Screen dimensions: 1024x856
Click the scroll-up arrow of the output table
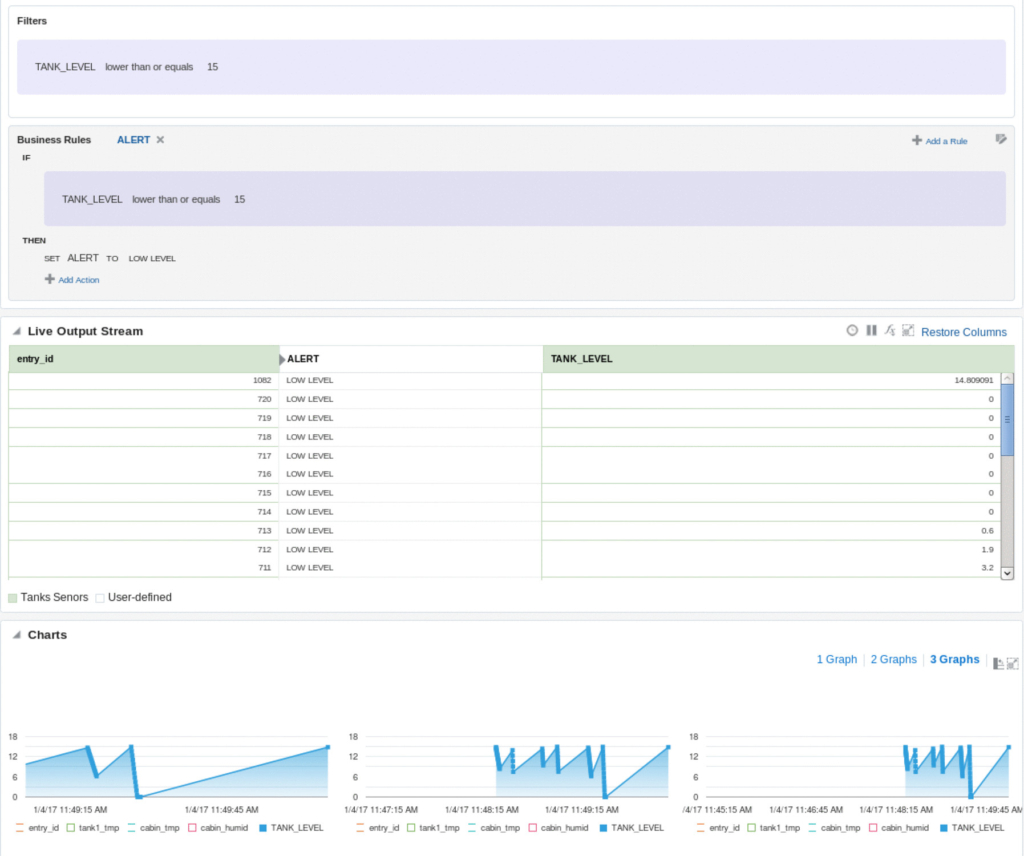(x=1008, y=379)
